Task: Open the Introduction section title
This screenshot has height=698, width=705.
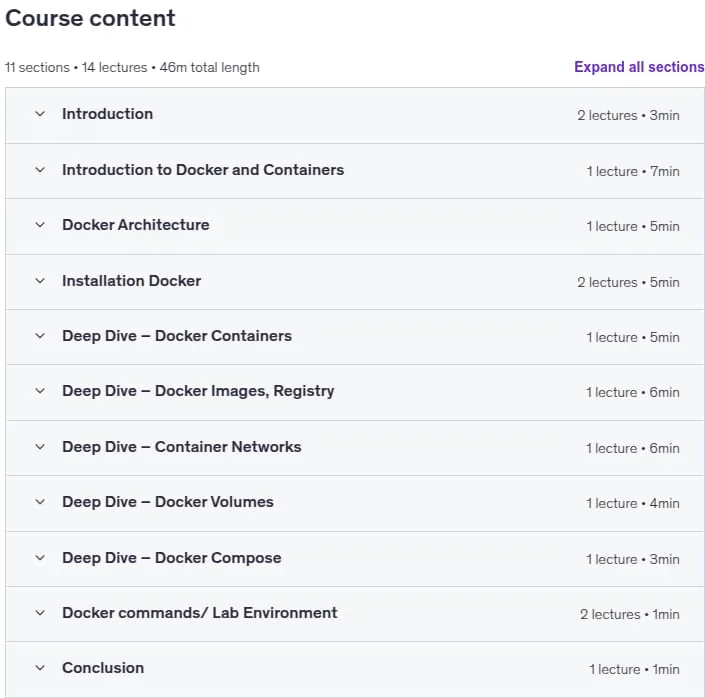Action: point(107,114)
